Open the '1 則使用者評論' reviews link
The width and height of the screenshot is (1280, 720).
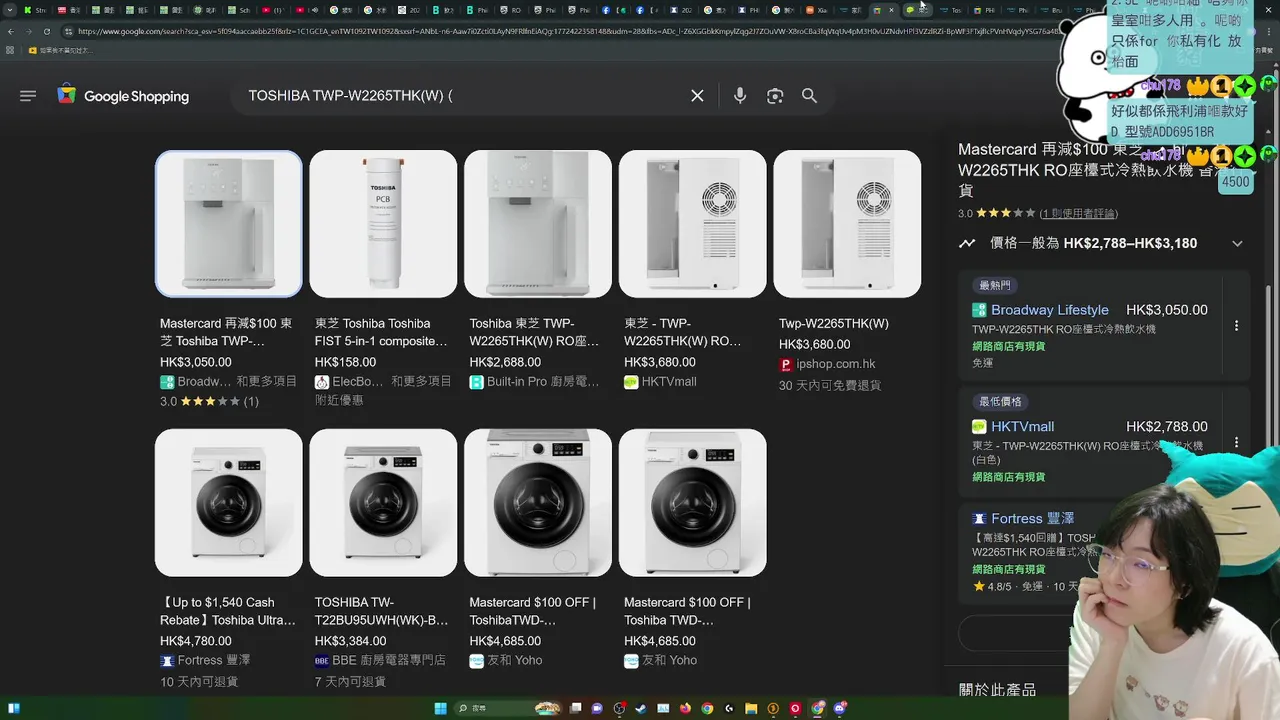coord(1079,213)
